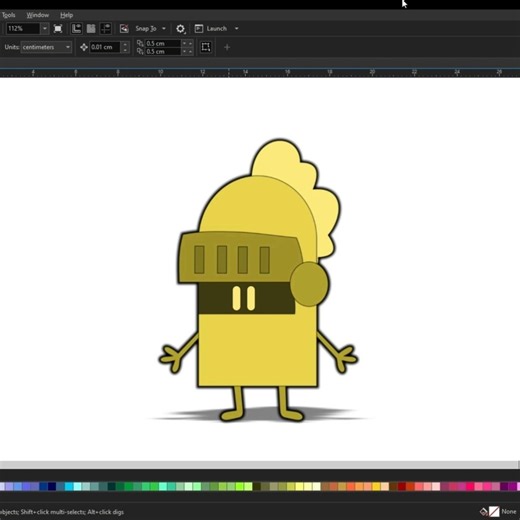Click the horizontal duplicate distance icon
This screenshot has height=520, width=520.
[140, 43]
